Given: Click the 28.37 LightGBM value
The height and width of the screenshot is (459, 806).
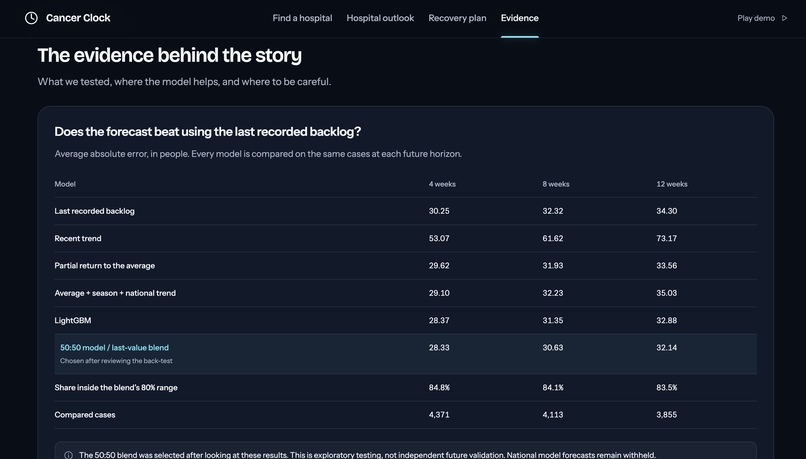Looking at the screenshot, I should [439, 320].
